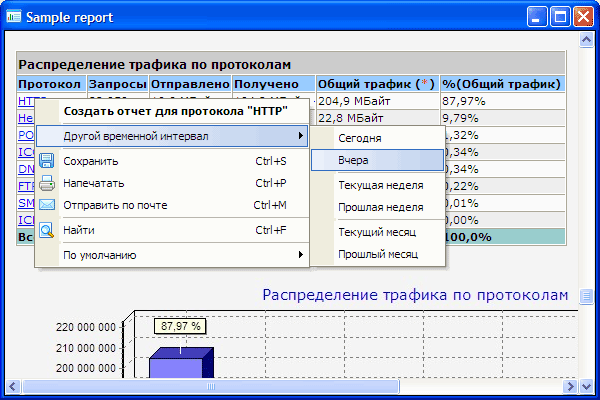The width and height of the screenshot is (600, 400).
Task: Select Текущая неделя interval
Action: click(377, 185)
